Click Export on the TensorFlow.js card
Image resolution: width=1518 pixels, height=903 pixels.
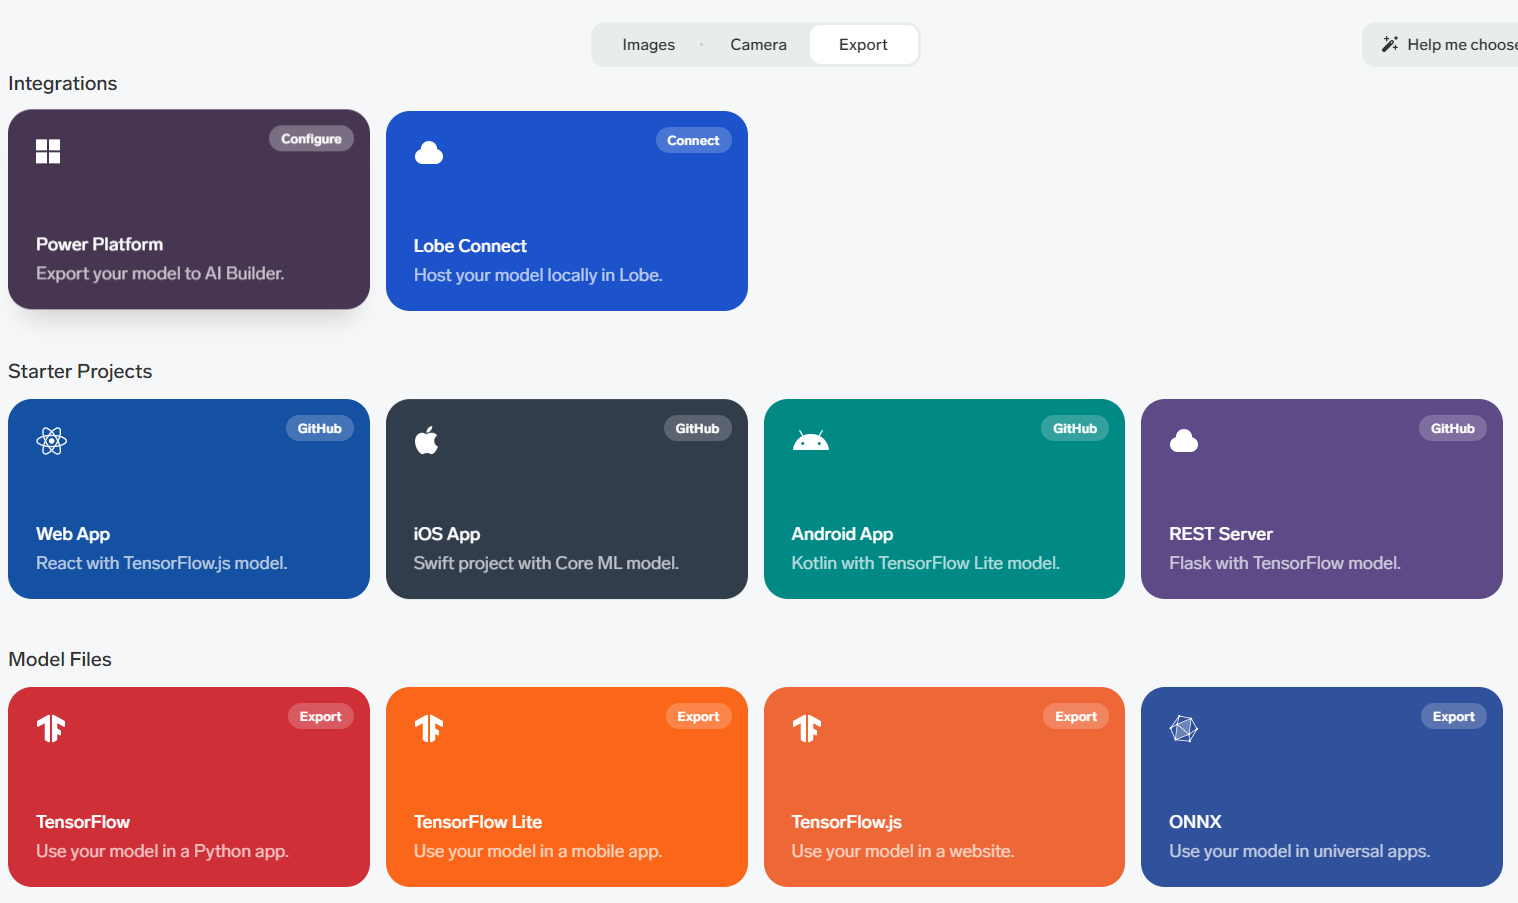(1076, 717)
